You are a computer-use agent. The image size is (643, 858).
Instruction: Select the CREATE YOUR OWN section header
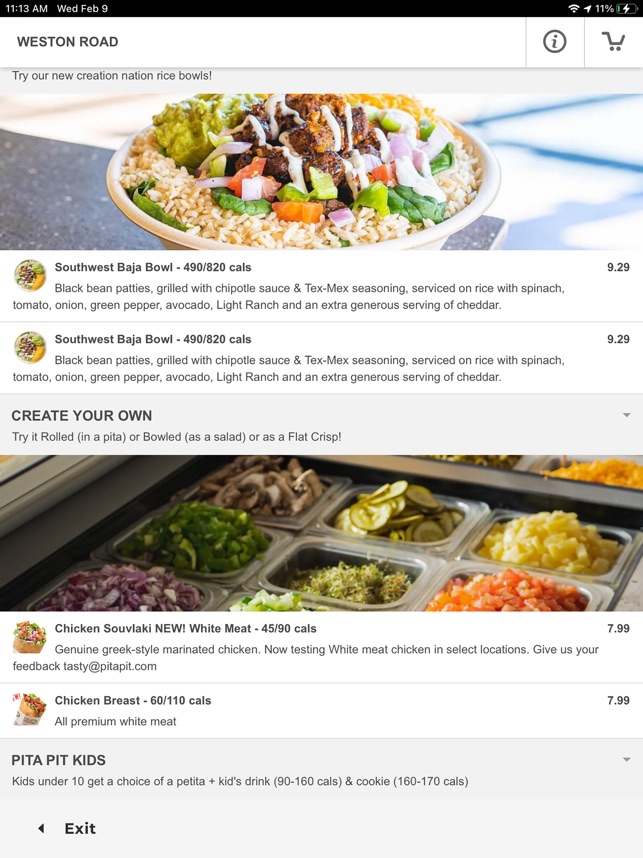[x=82, y=416]
